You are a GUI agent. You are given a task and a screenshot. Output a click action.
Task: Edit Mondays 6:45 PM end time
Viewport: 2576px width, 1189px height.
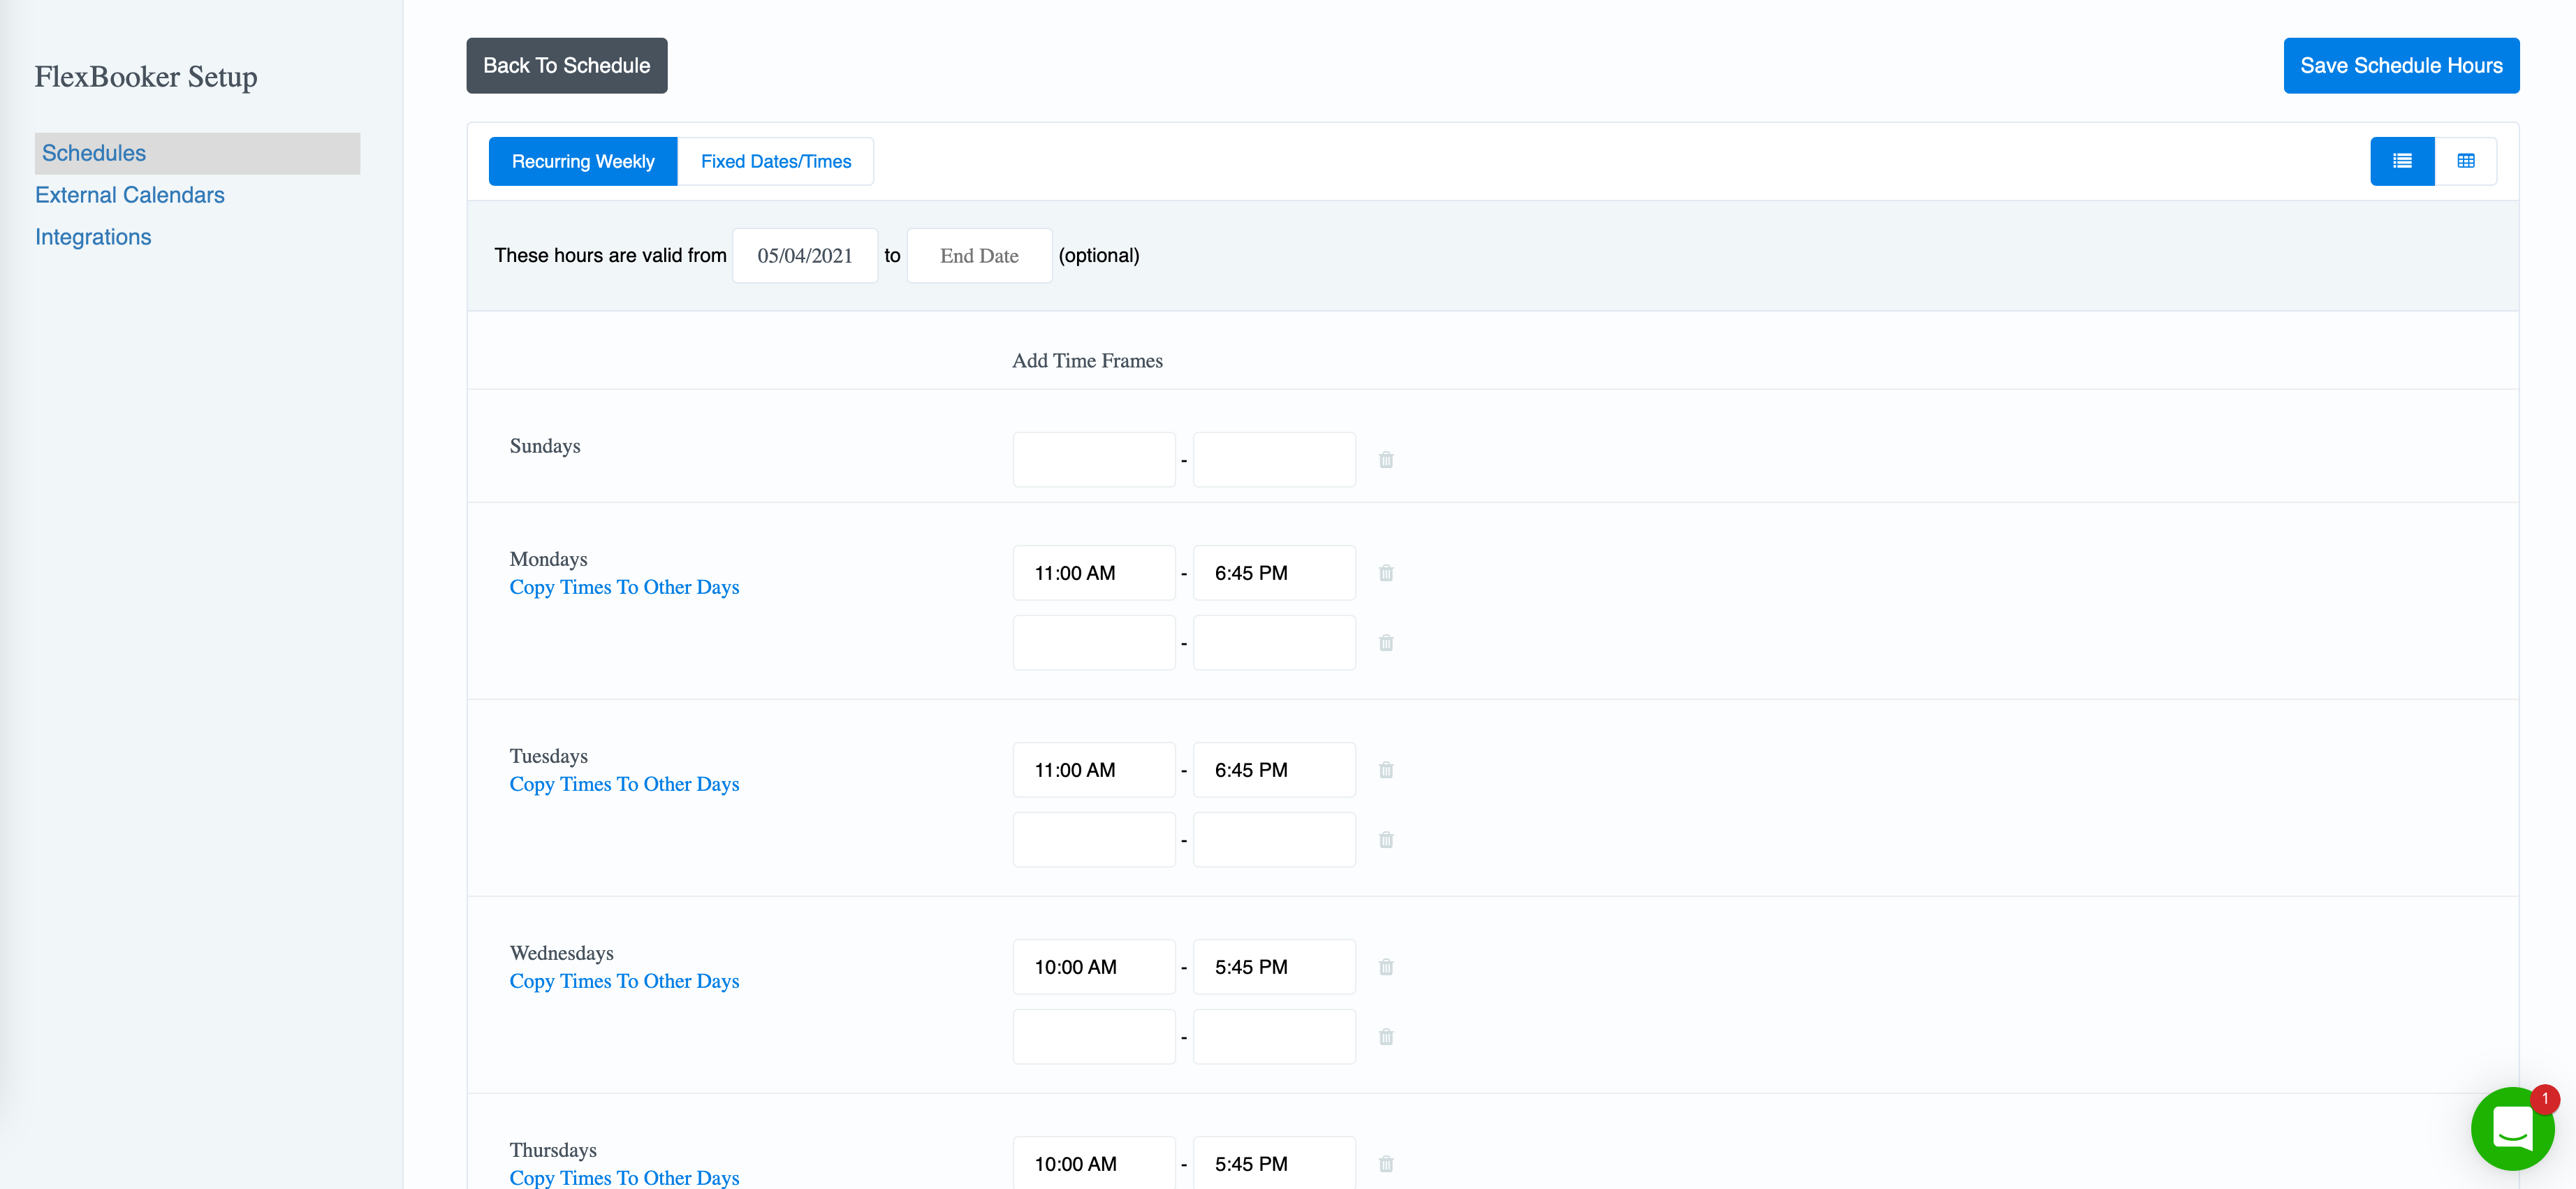[x=1274, y=573]
